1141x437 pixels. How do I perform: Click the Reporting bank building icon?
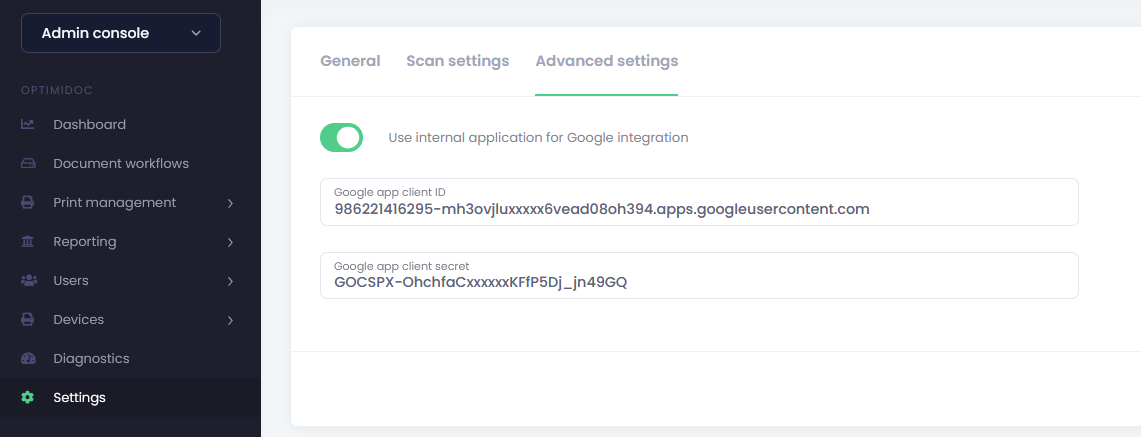coord(28,242)
